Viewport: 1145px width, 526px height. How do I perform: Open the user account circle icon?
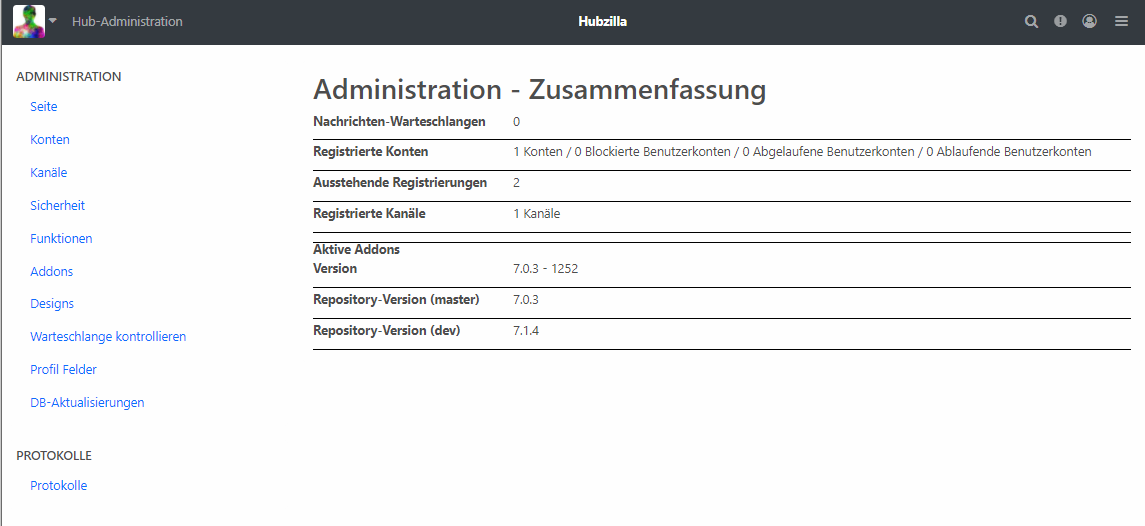point(1090,21)
